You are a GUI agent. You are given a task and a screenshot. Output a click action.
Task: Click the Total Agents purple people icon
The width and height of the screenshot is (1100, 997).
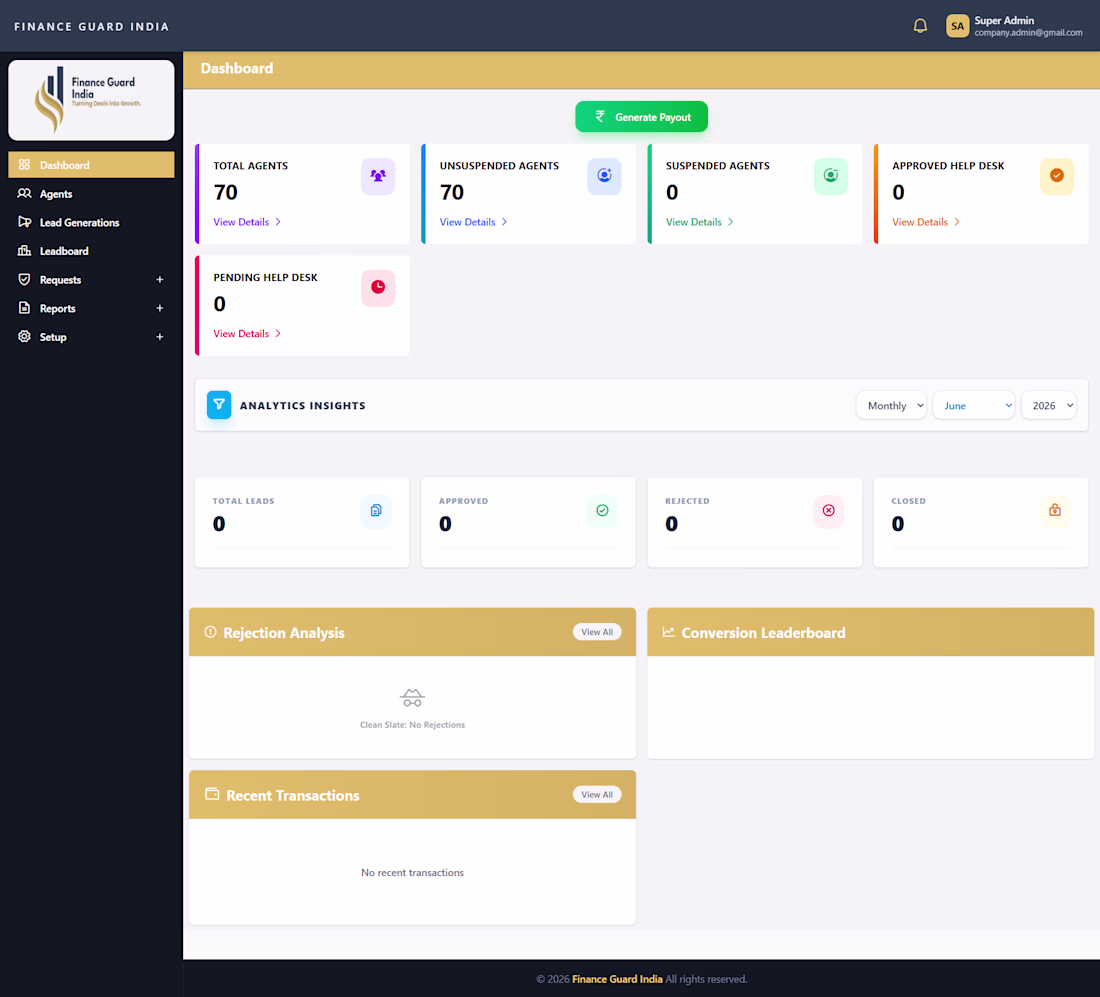[x=378, y=176]
